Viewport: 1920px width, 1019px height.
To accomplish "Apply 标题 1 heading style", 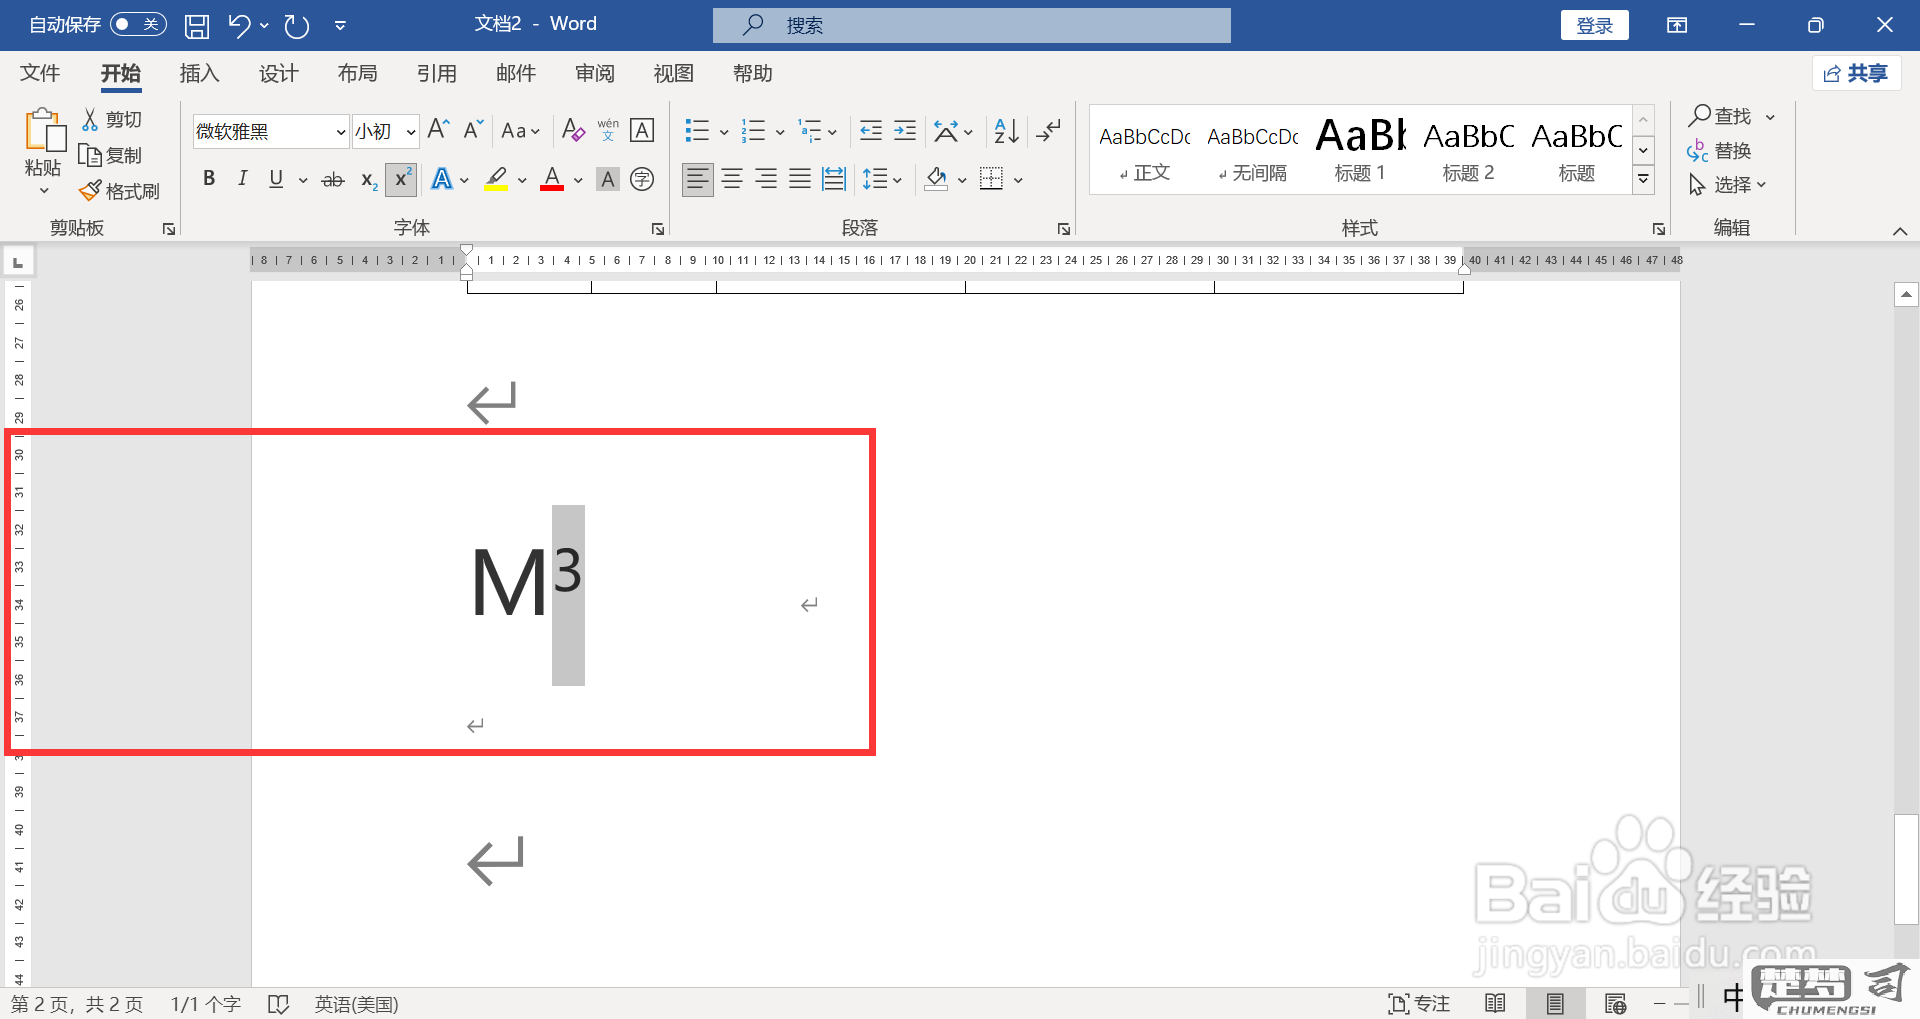I will pyautogui.click(x=1360, y=148).
